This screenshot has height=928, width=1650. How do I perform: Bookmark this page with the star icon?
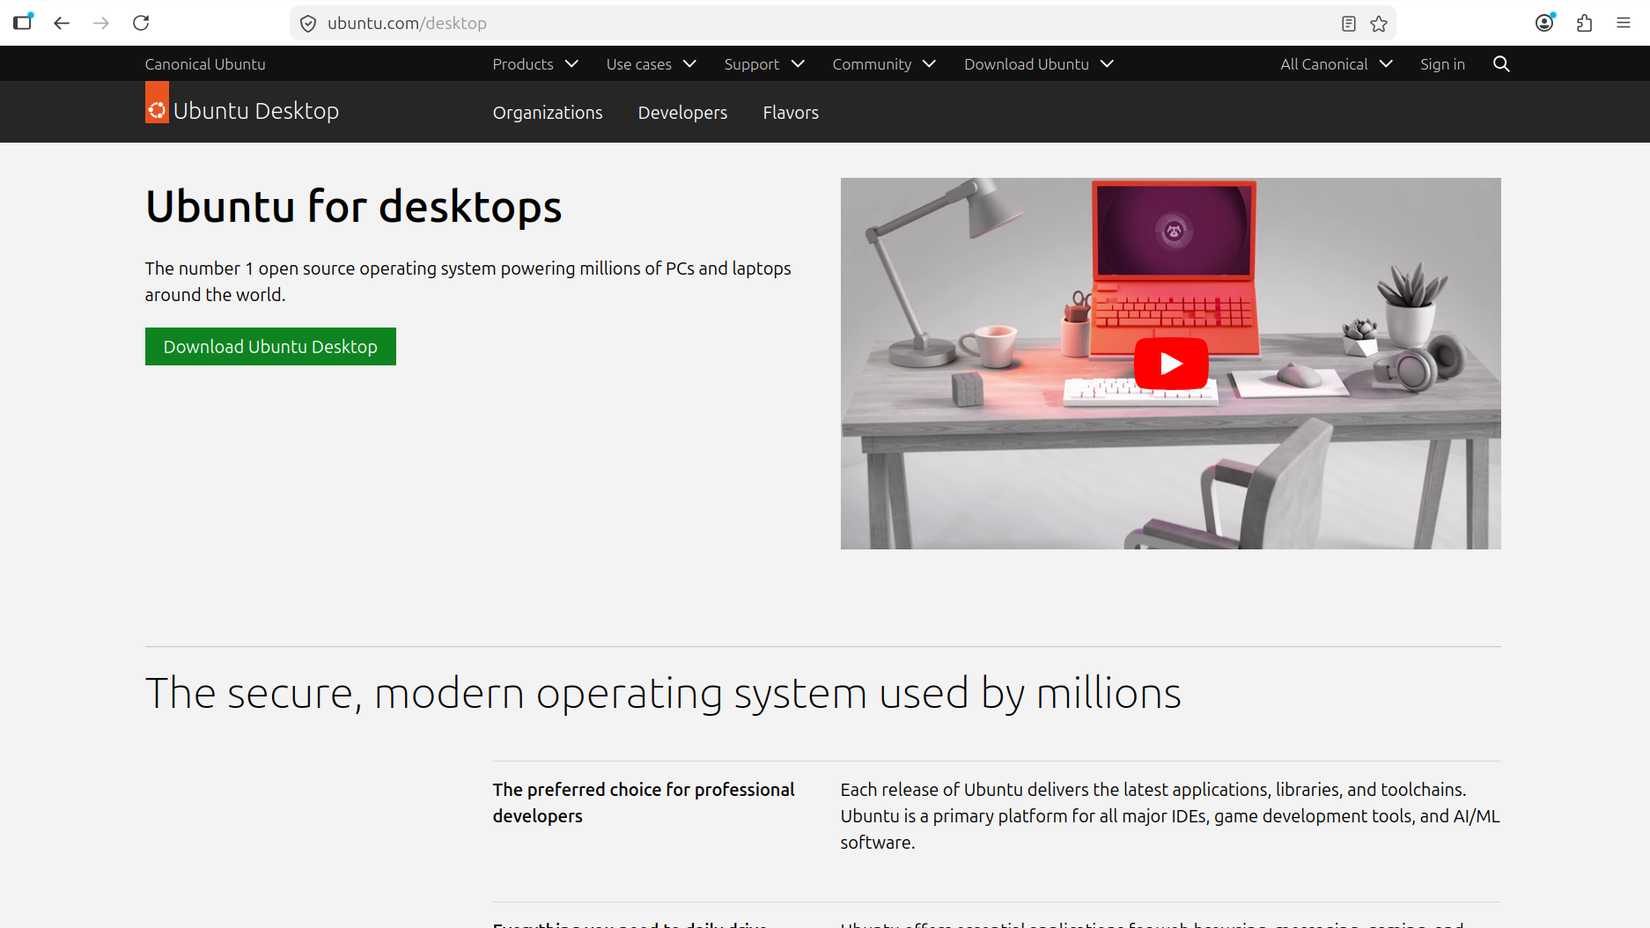1379,23
